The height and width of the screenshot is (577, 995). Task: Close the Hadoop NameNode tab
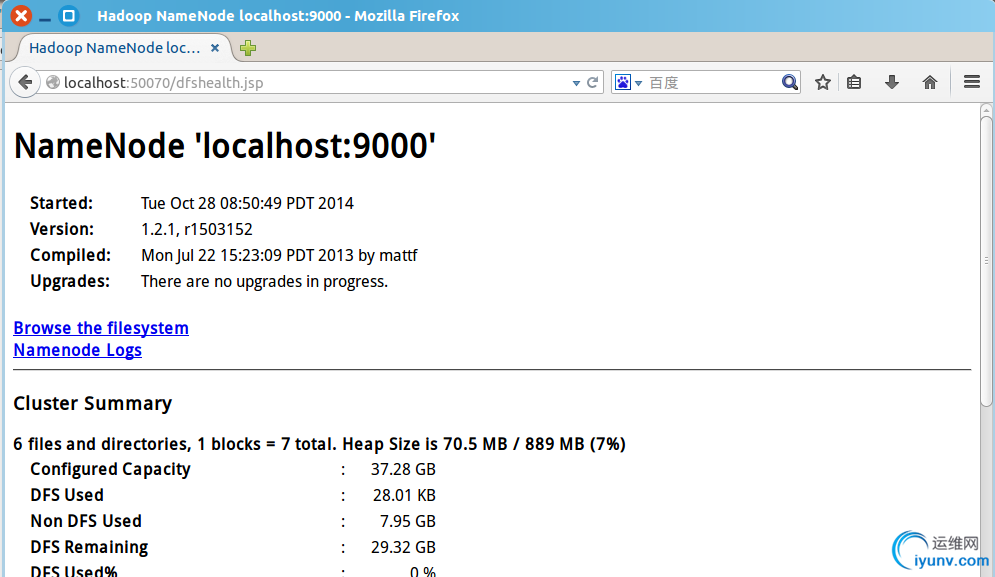coord(215,48)
